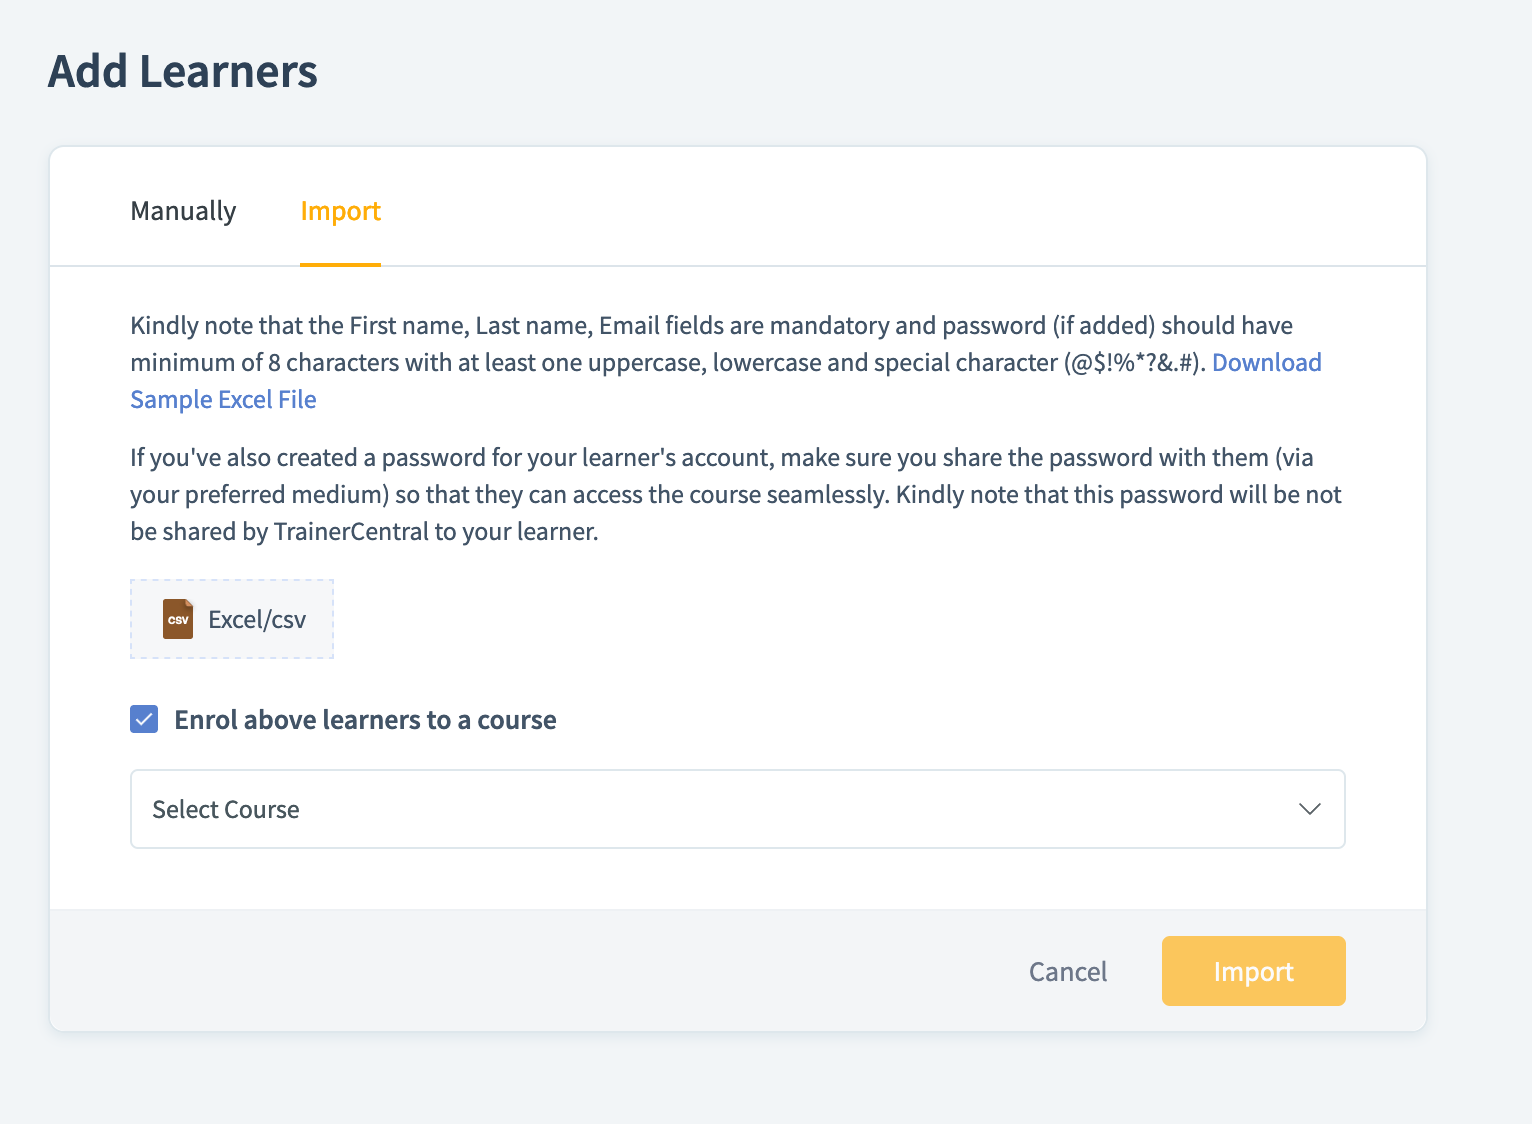Open the Download link for sample file
This screenshot has width=1532, height=1124.
pyautogui.click(x=1266, y=362)
